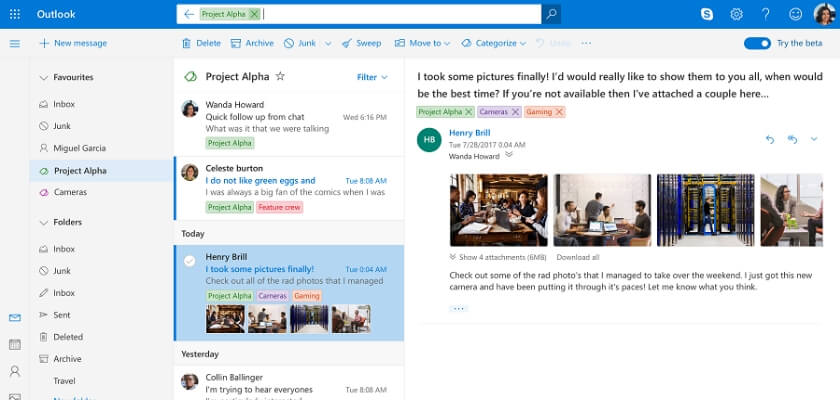Collapse the Favourites section
Viewport: 840px width, 400px height.
click(x=43, y=78)
